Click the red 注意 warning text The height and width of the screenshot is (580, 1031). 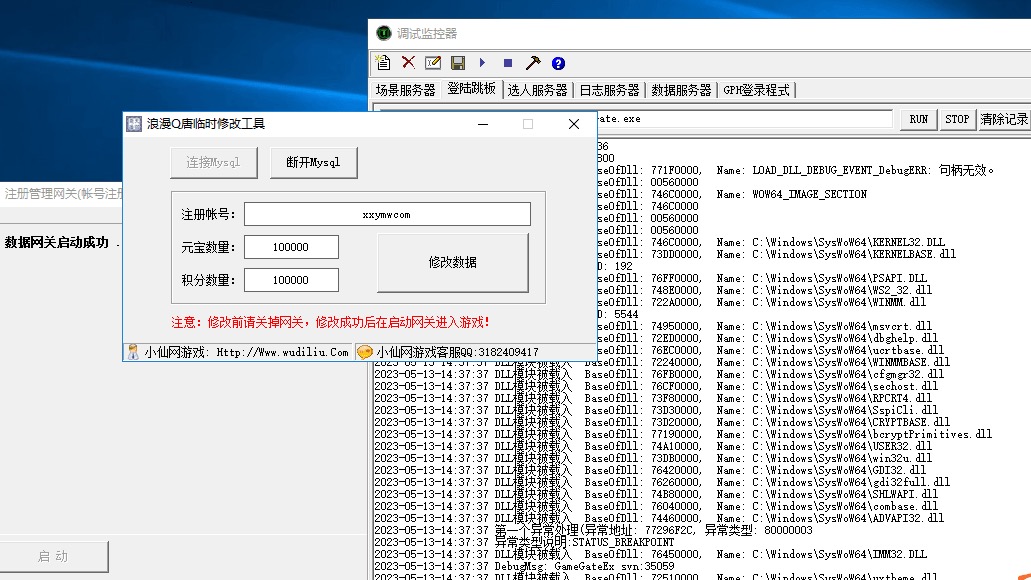point(331,322)
